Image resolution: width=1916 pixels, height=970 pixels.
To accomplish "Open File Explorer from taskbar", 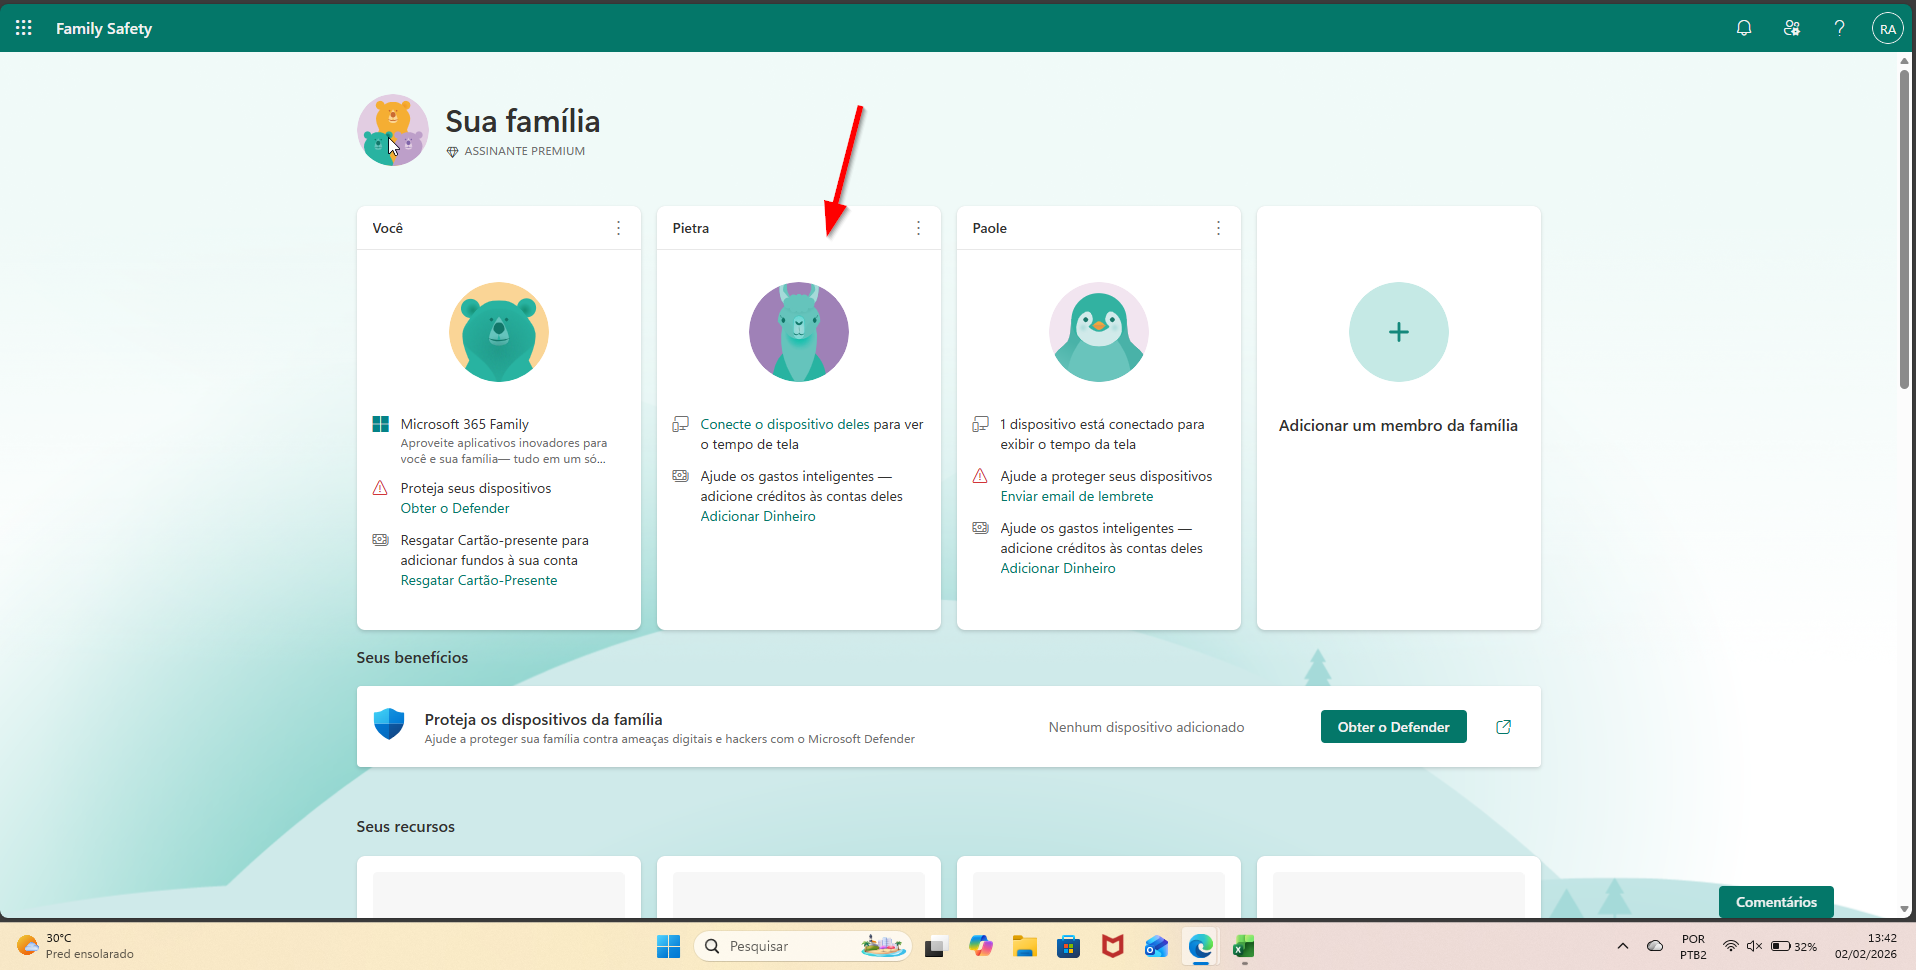I will coord(1025,946).
